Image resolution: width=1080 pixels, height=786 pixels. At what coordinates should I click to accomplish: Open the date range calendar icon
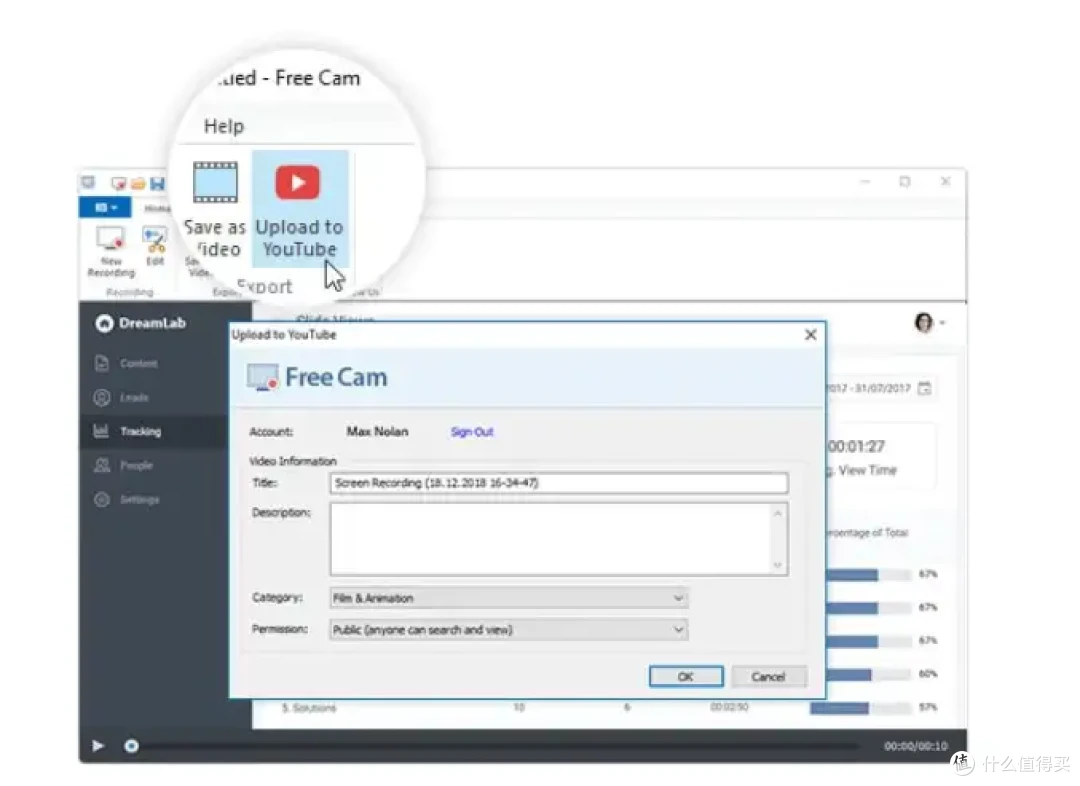[924, 389]
